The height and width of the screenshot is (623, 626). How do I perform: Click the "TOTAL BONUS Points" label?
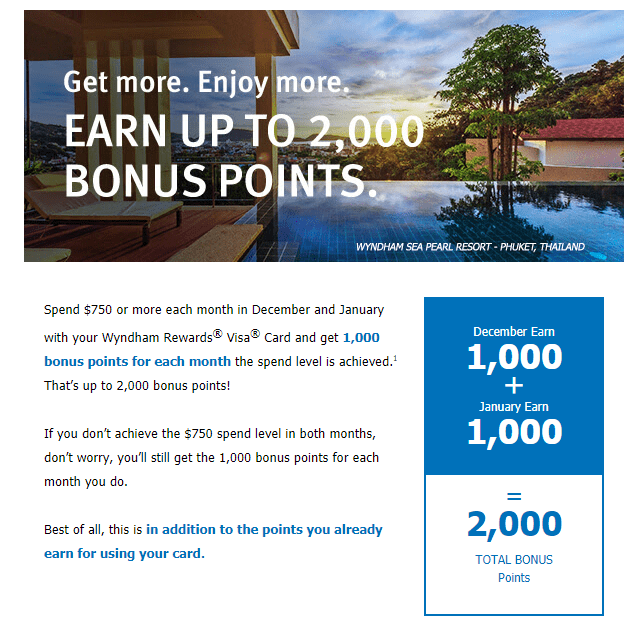514,568
